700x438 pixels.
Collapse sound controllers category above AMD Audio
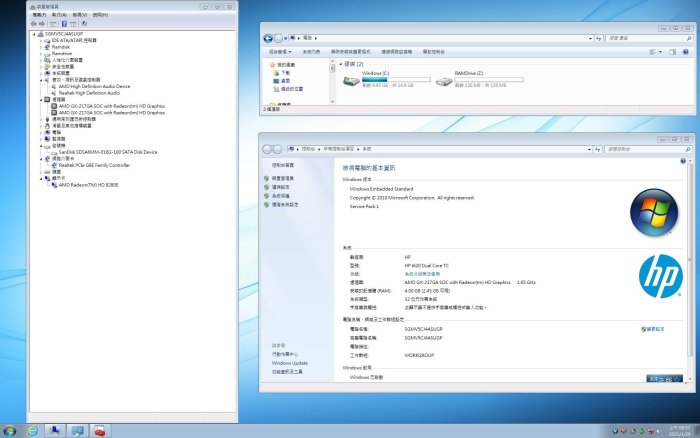[x=41, y=80]
